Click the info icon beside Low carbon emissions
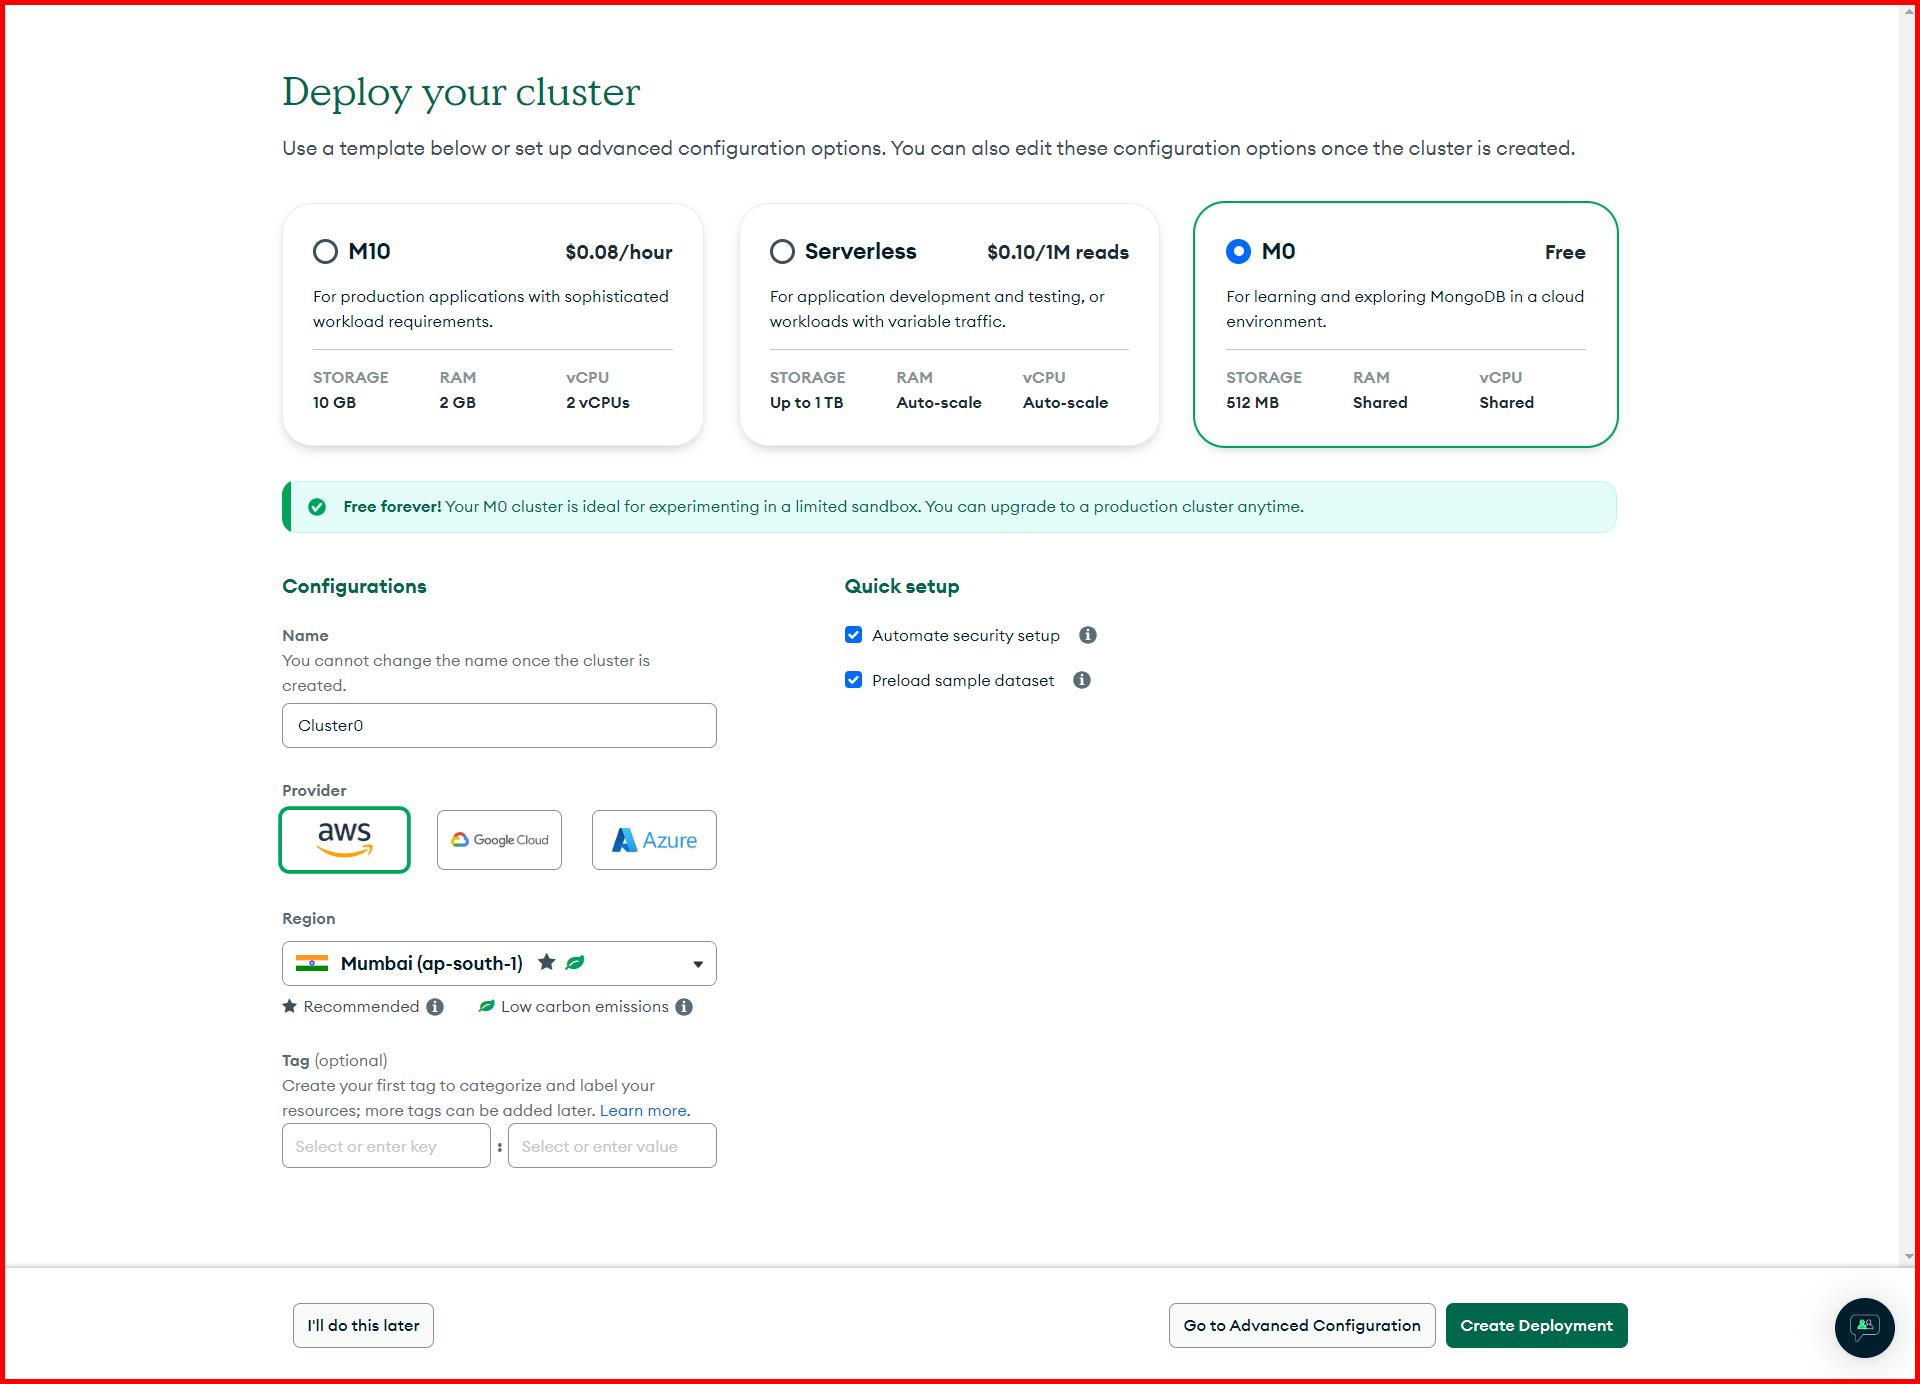Screen dimensions: 1920x1384 [684, 1007]
